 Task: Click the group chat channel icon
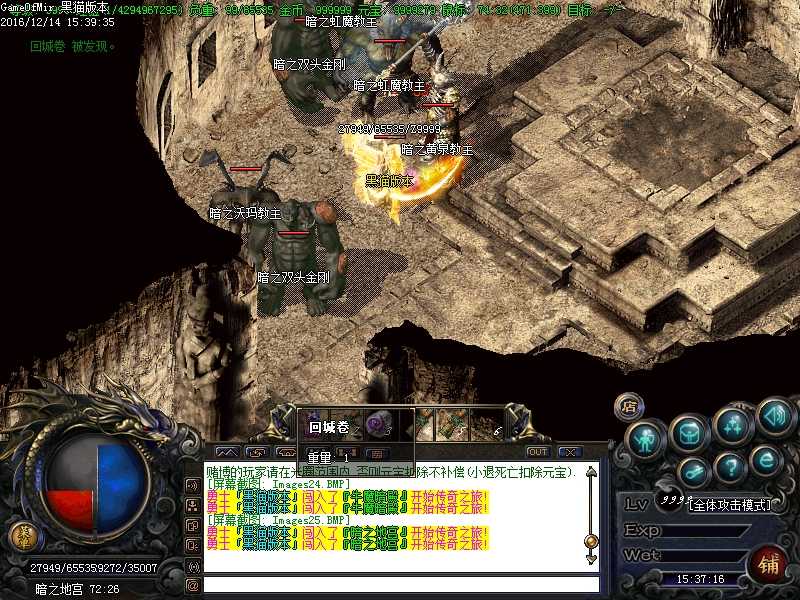click(193, 505)
